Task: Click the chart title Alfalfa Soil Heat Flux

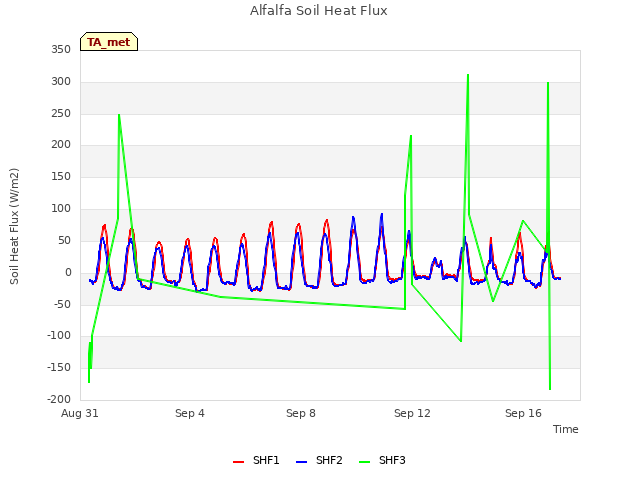Action: 318,11
